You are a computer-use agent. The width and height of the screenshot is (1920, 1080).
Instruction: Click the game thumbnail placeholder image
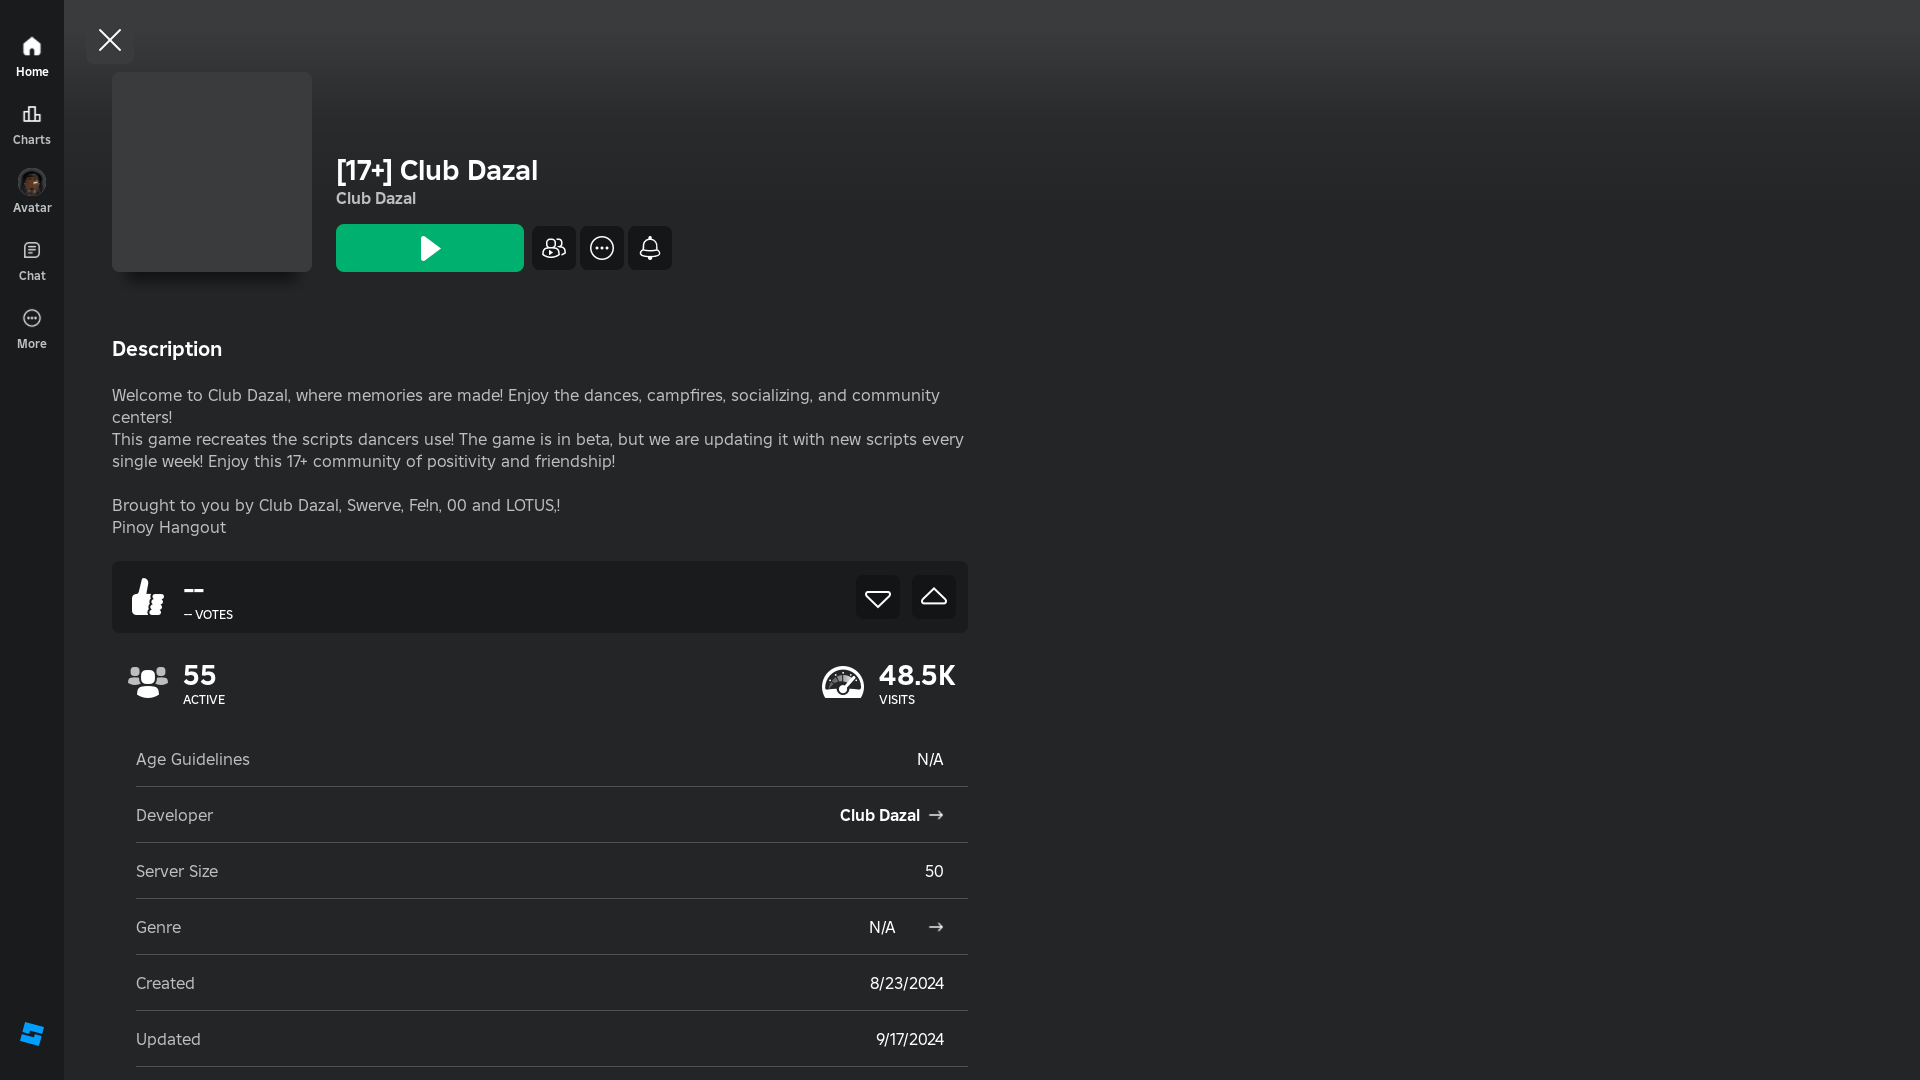click(x=212, y=172)
